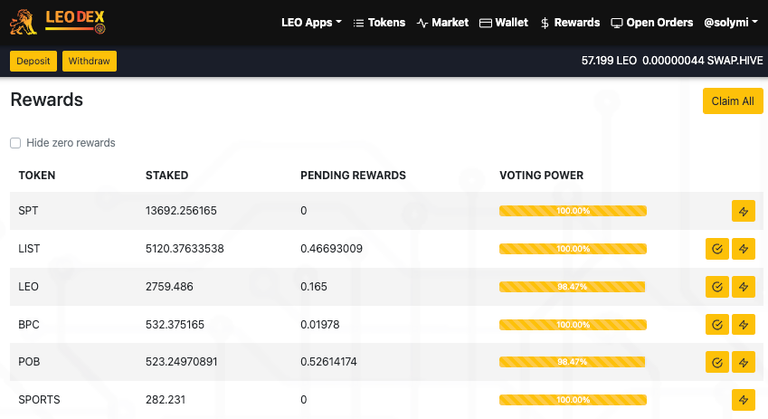Click the lightning icon in the LEO row
The image size is (768, 419).
(x=743, y=287)
